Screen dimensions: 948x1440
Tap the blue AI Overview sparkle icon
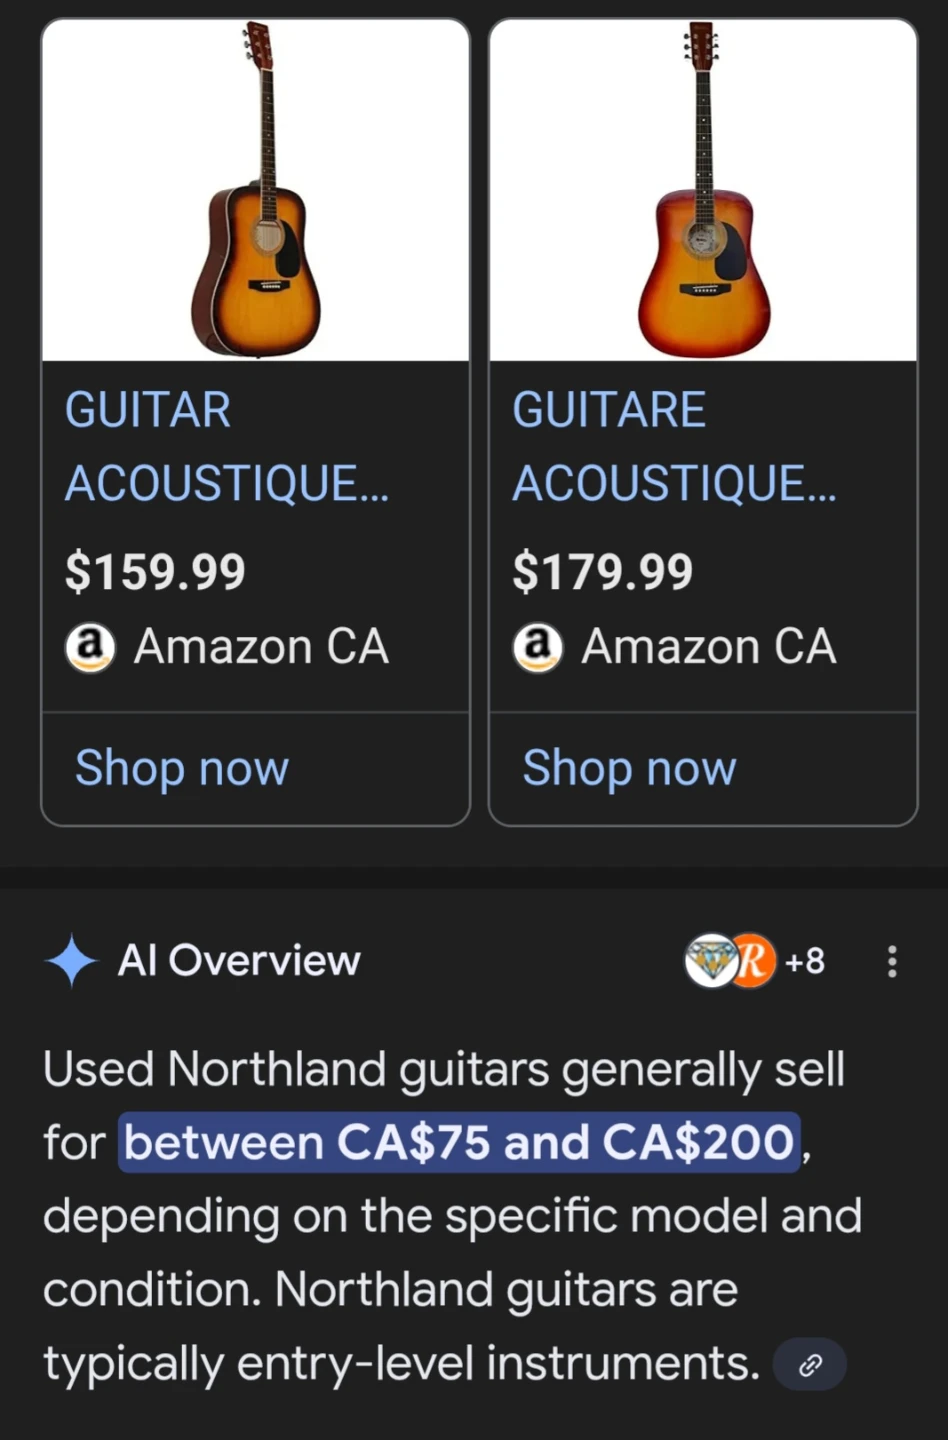(x=72, y=961)
